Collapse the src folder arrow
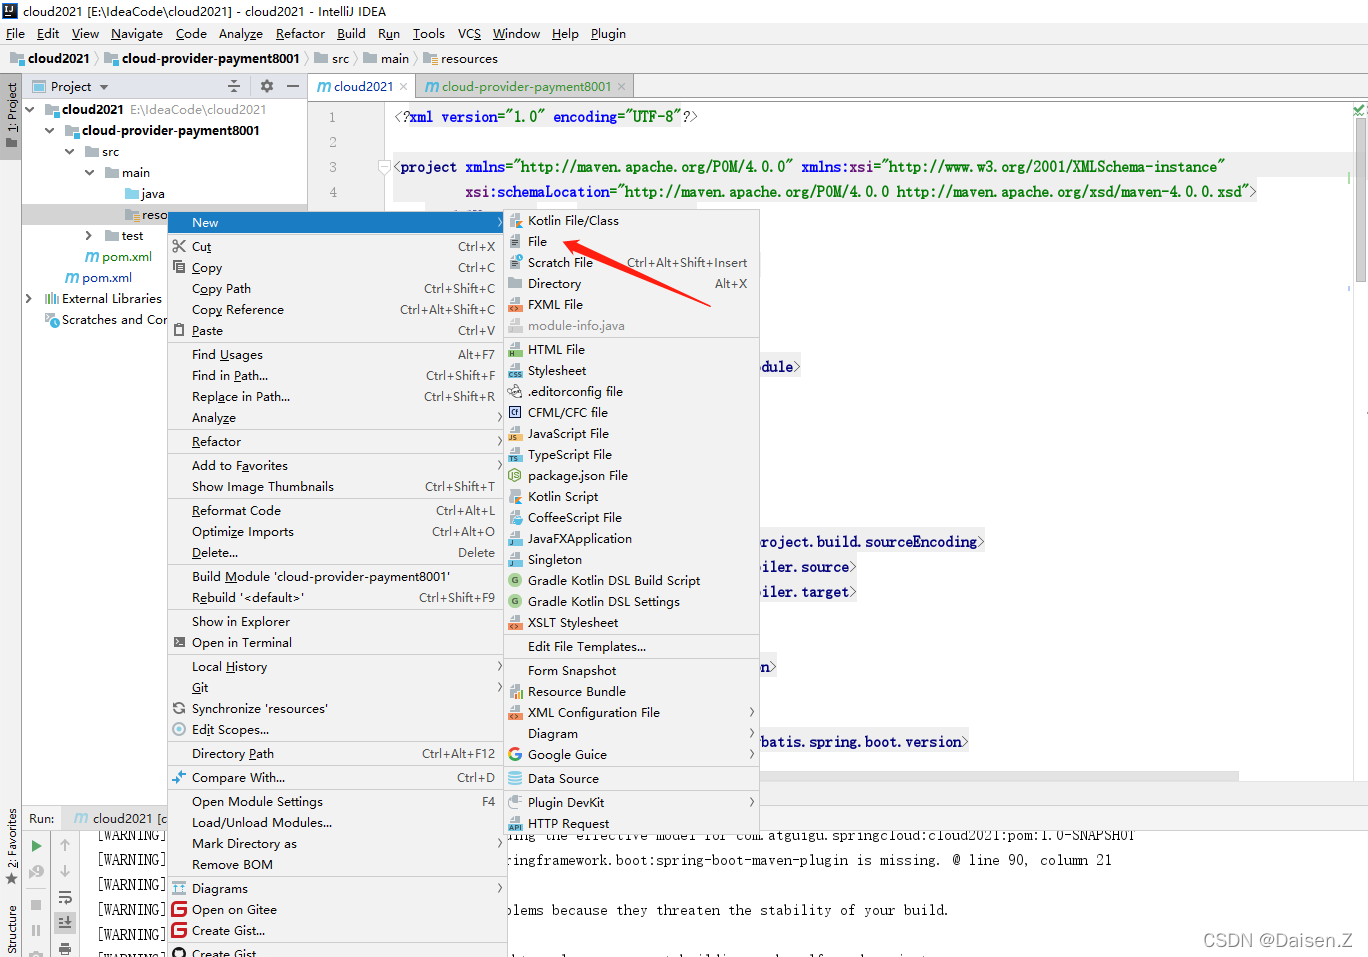Screen dimensions: 1368x957 coord(70,152)
